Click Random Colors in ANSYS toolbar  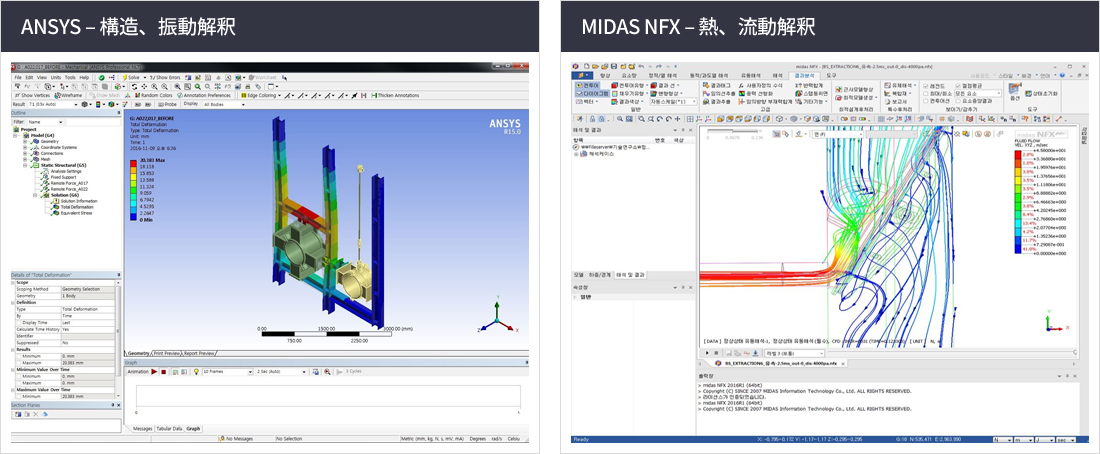(154, 95)
